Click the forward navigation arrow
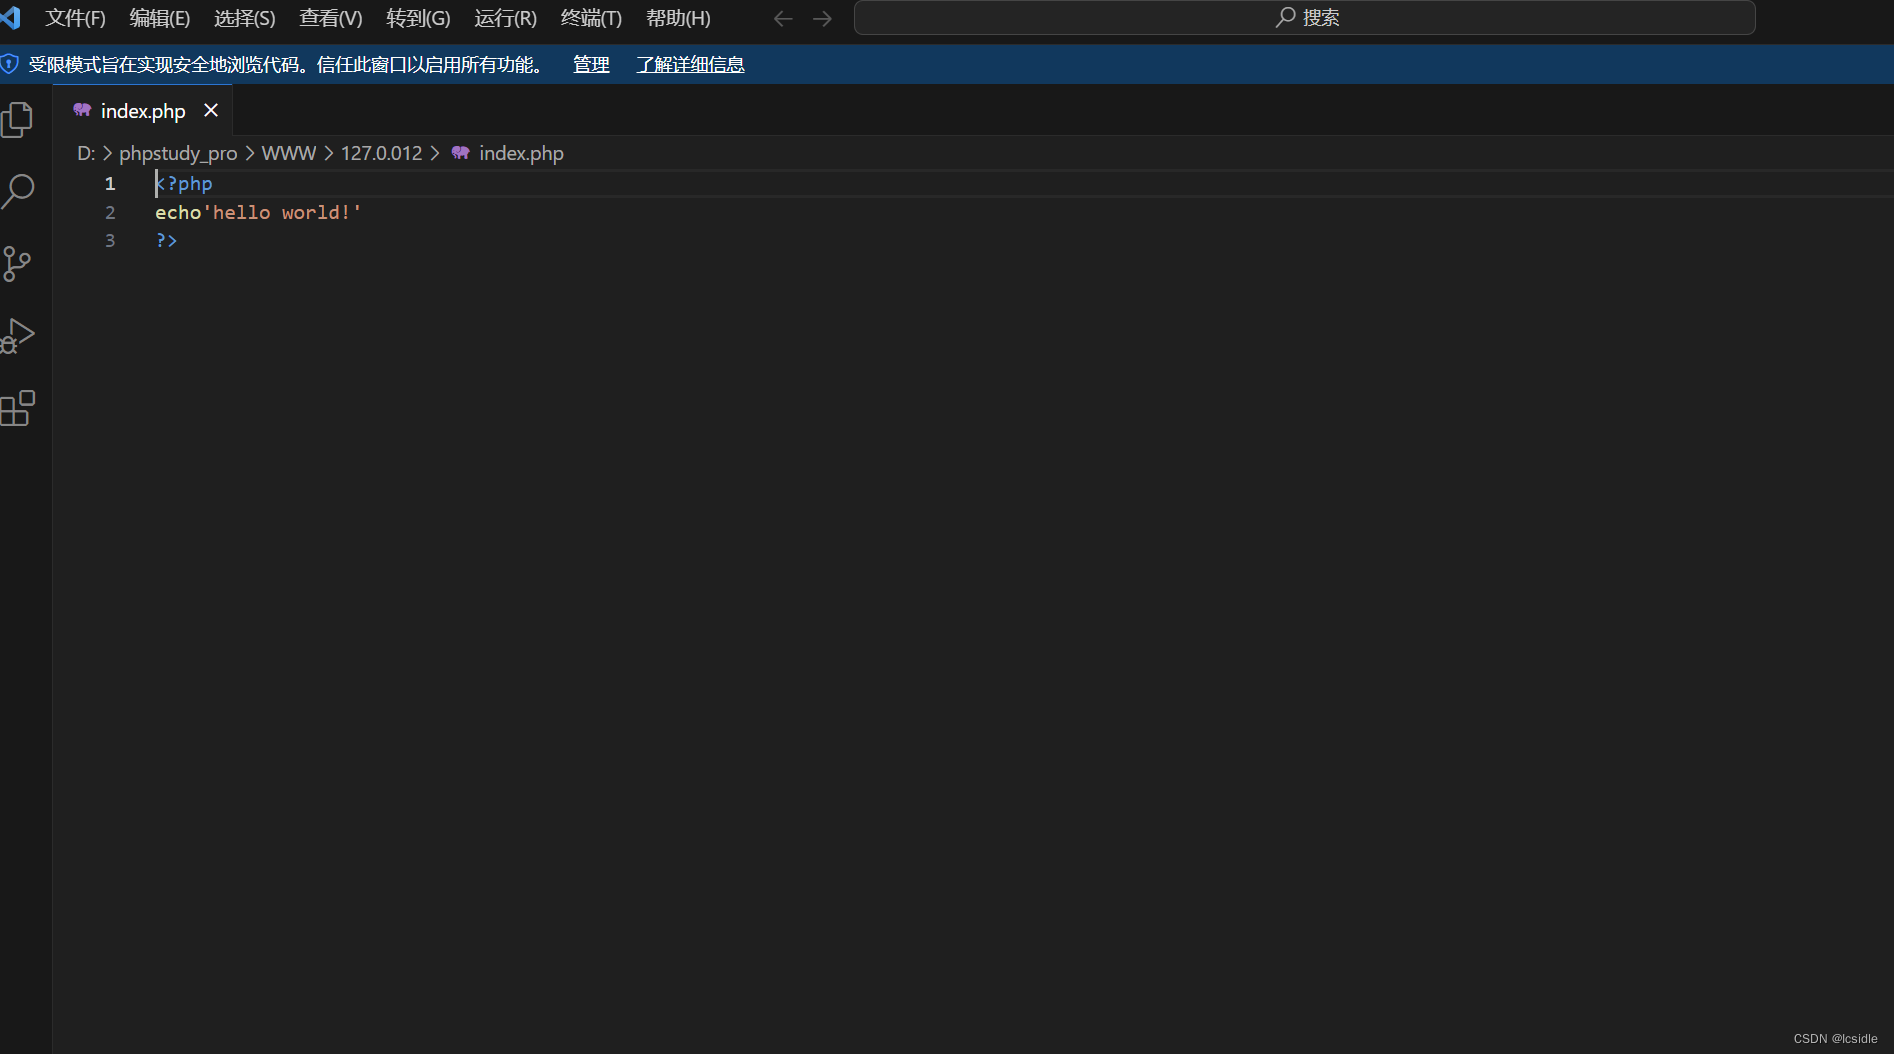Image resolution: width=1894 pixels, height=1054 pixels. pyautogui.click(x=821, y=17)
